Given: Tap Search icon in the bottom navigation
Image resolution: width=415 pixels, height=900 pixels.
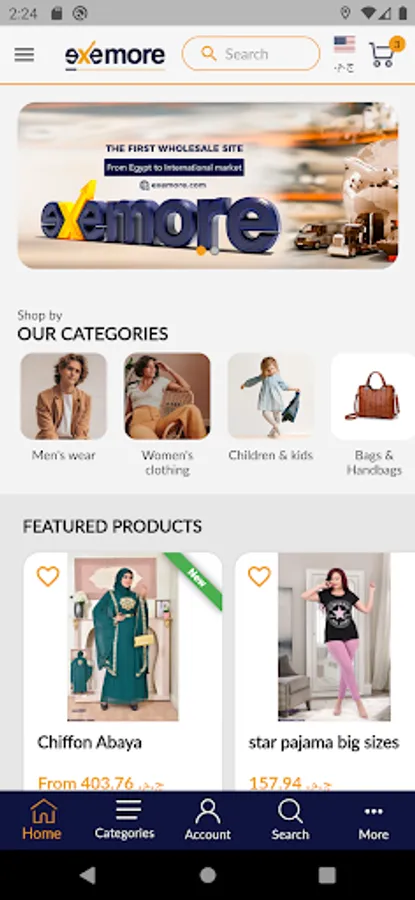Looking at the screenshot, I should tap(290, 820).
